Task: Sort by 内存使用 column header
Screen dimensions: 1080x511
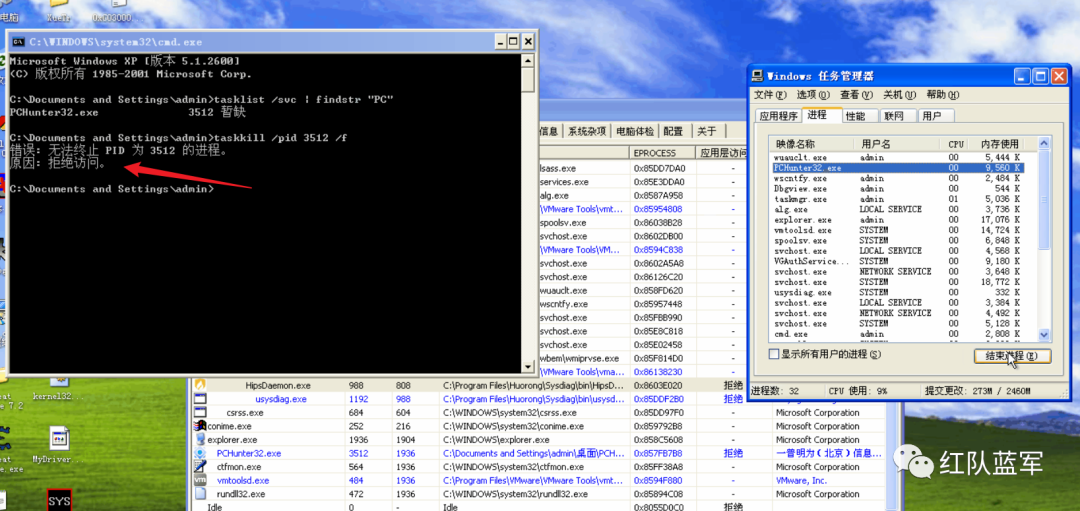Action: click(997, 144)
